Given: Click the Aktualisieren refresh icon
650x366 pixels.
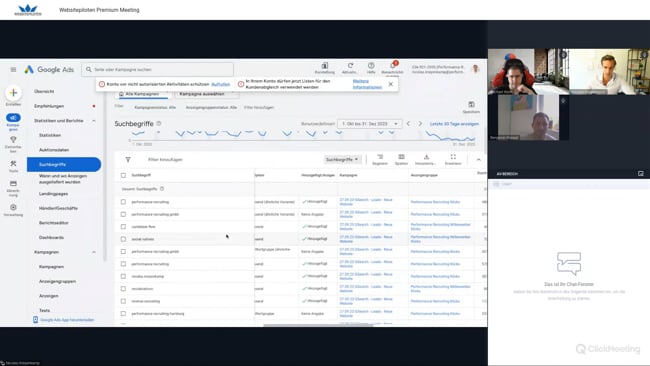Looking at the screenshot, I should pos(350,66).
